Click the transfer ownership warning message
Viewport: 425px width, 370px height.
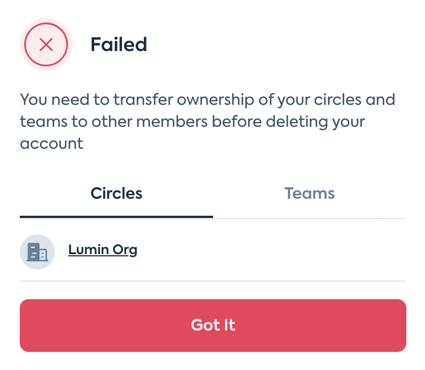tap(208, 121)
